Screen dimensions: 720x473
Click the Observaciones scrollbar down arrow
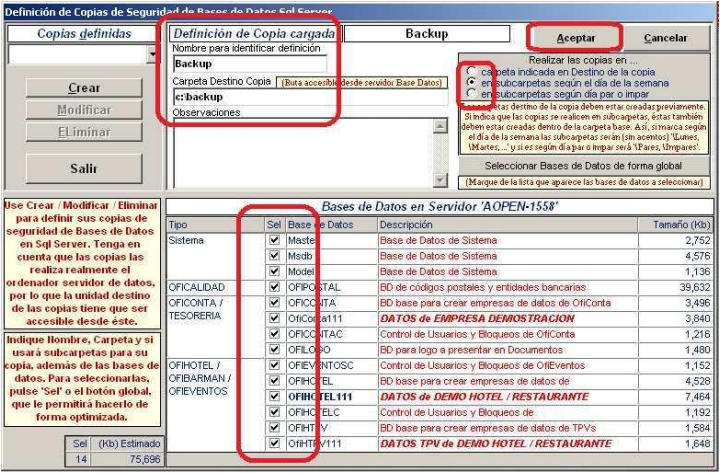coord(440,180)
